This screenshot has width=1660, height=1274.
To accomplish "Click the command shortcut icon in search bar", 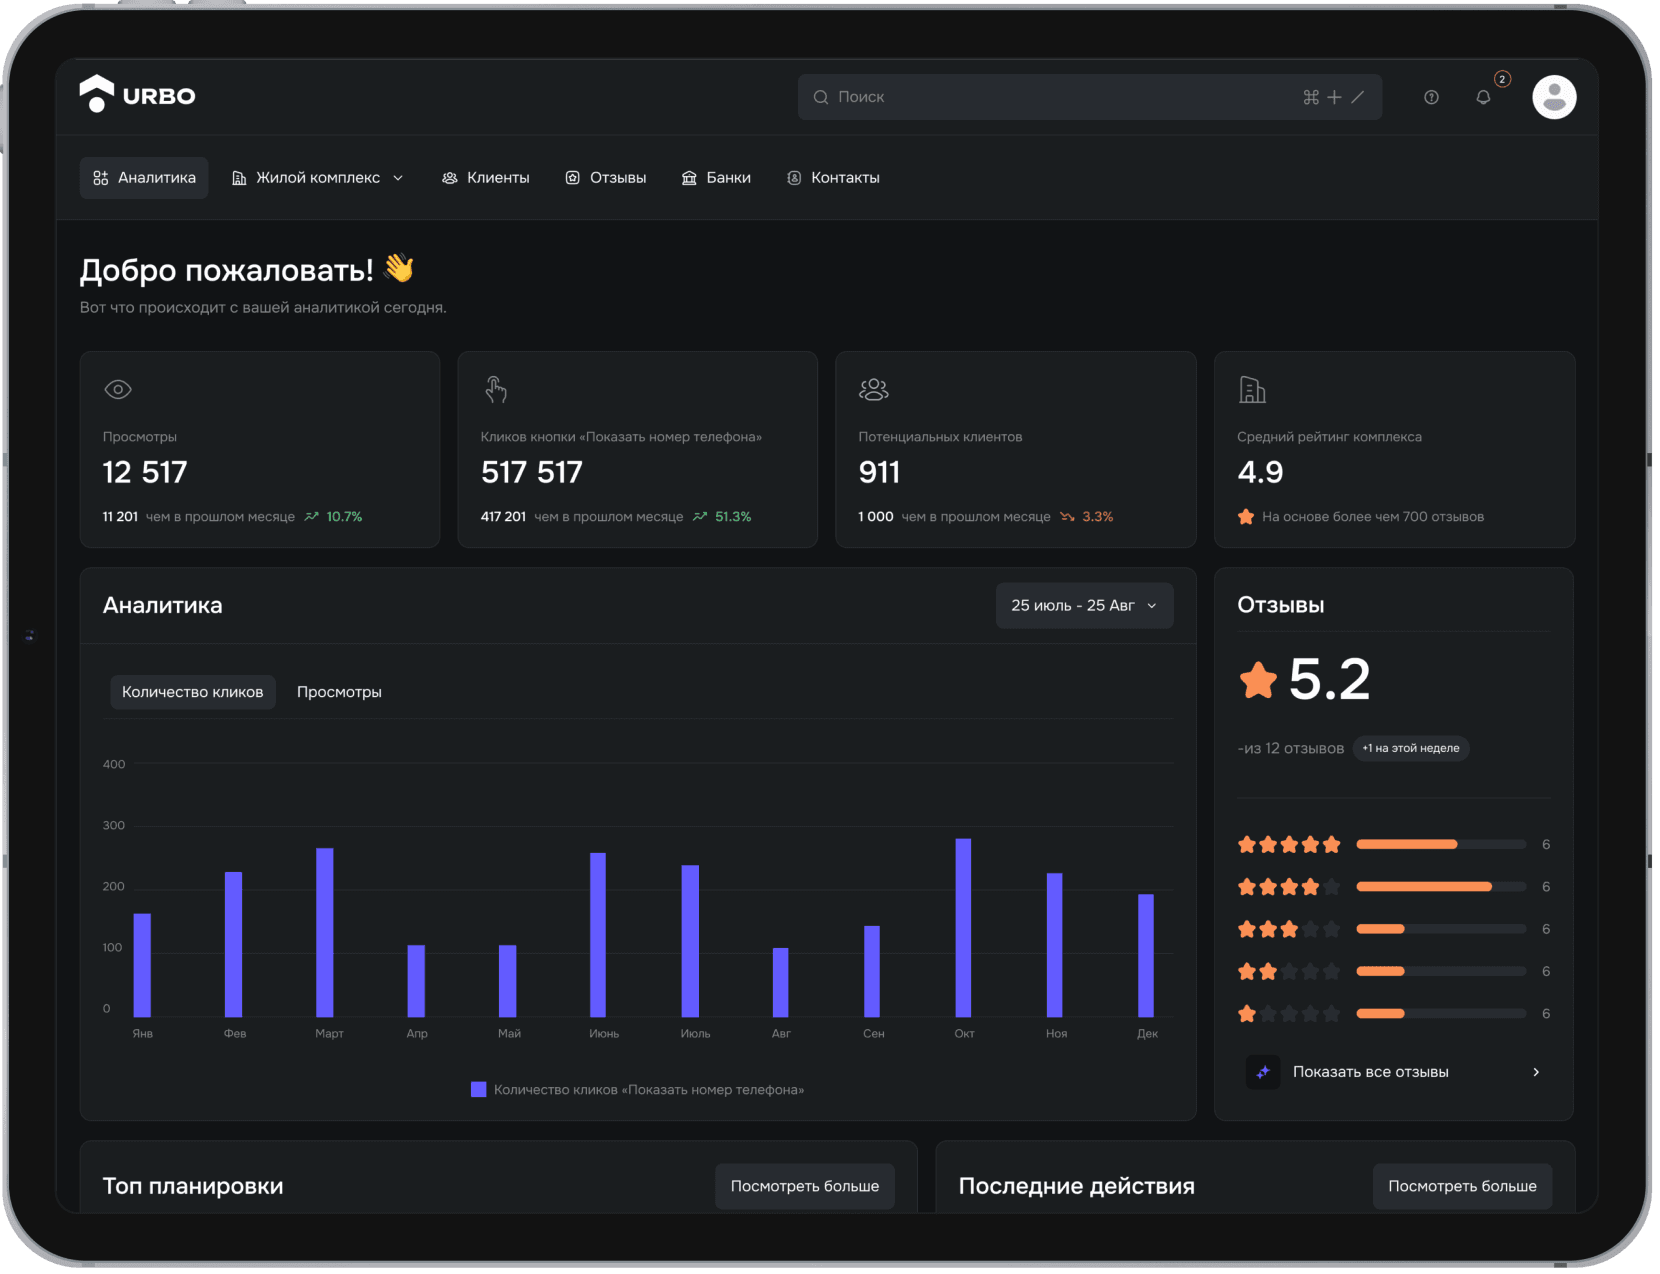I will point(1311,97).
